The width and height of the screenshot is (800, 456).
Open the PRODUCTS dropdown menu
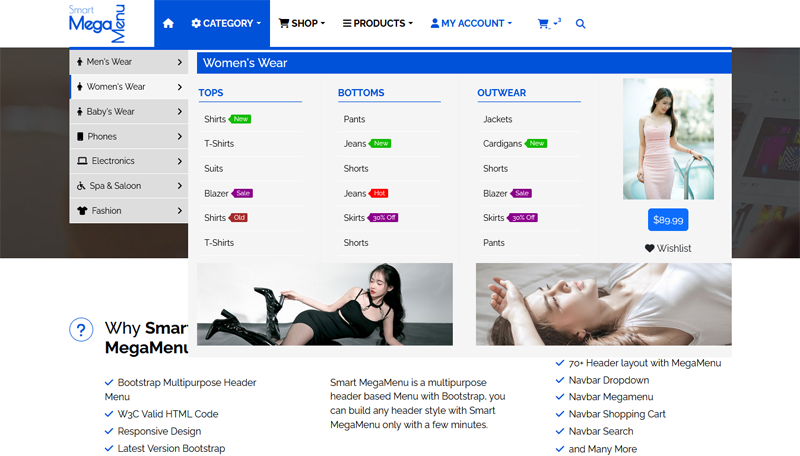[x=378, y=23]
